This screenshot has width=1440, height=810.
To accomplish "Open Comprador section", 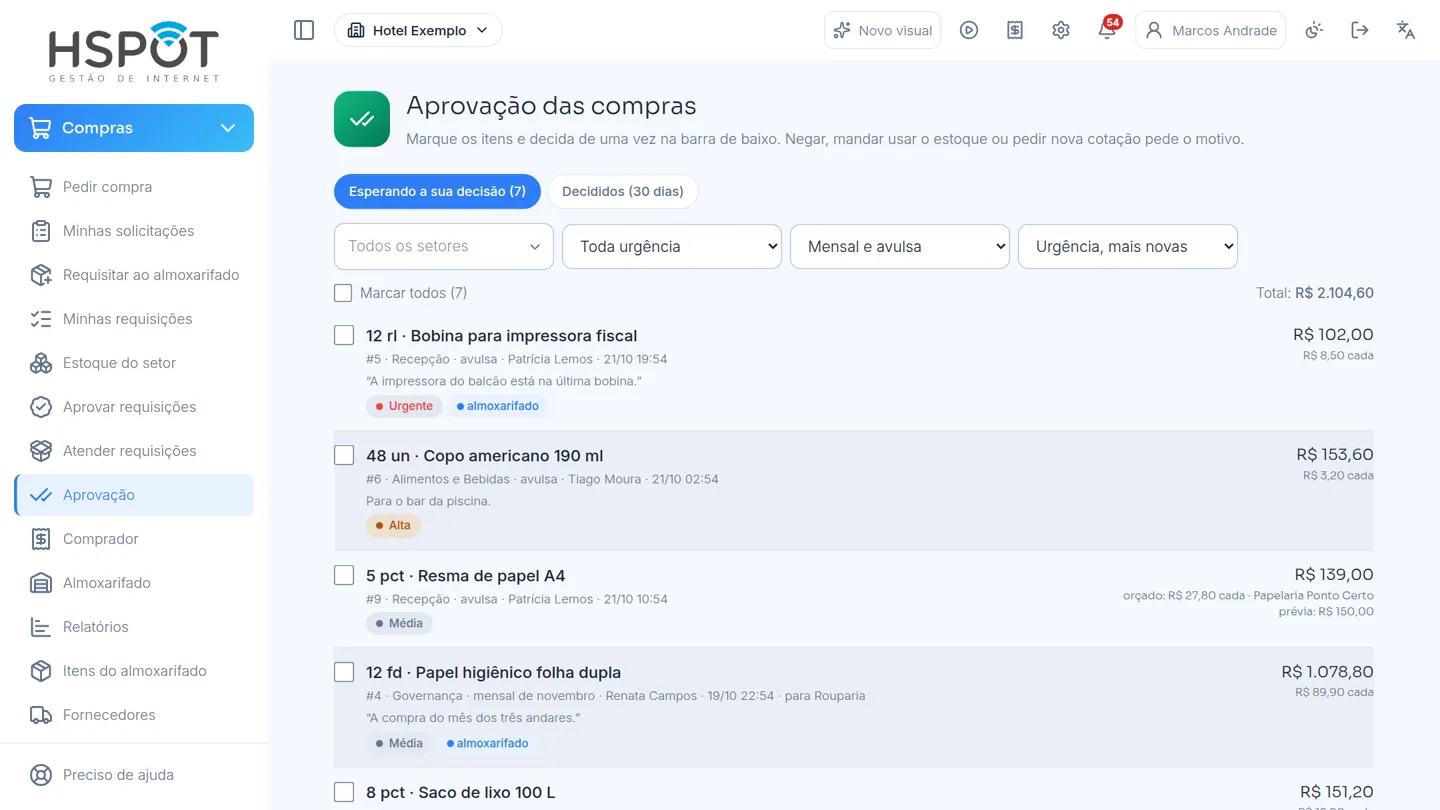I will coord(134,539).
